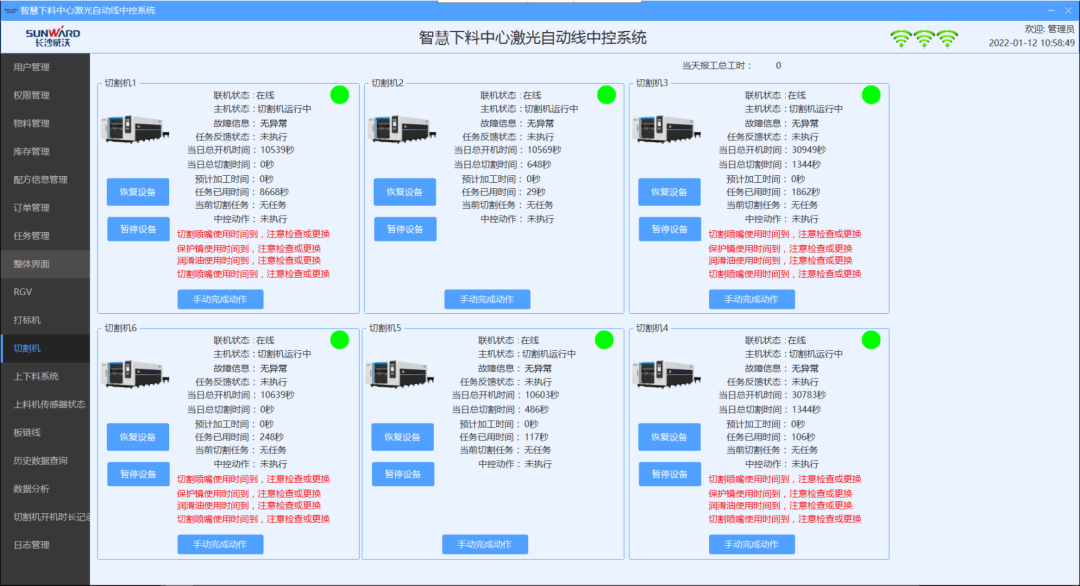Click 暂停设备 for 切割机6
The height and width of the screenshot is (586, 1080).
[138, 474]
